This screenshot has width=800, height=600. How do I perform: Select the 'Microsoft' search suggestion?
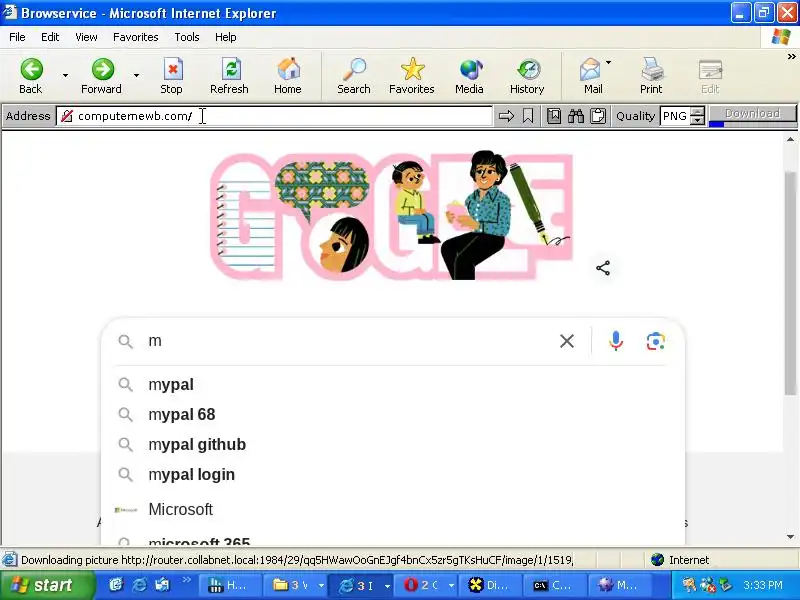click(x=390, y=509)
